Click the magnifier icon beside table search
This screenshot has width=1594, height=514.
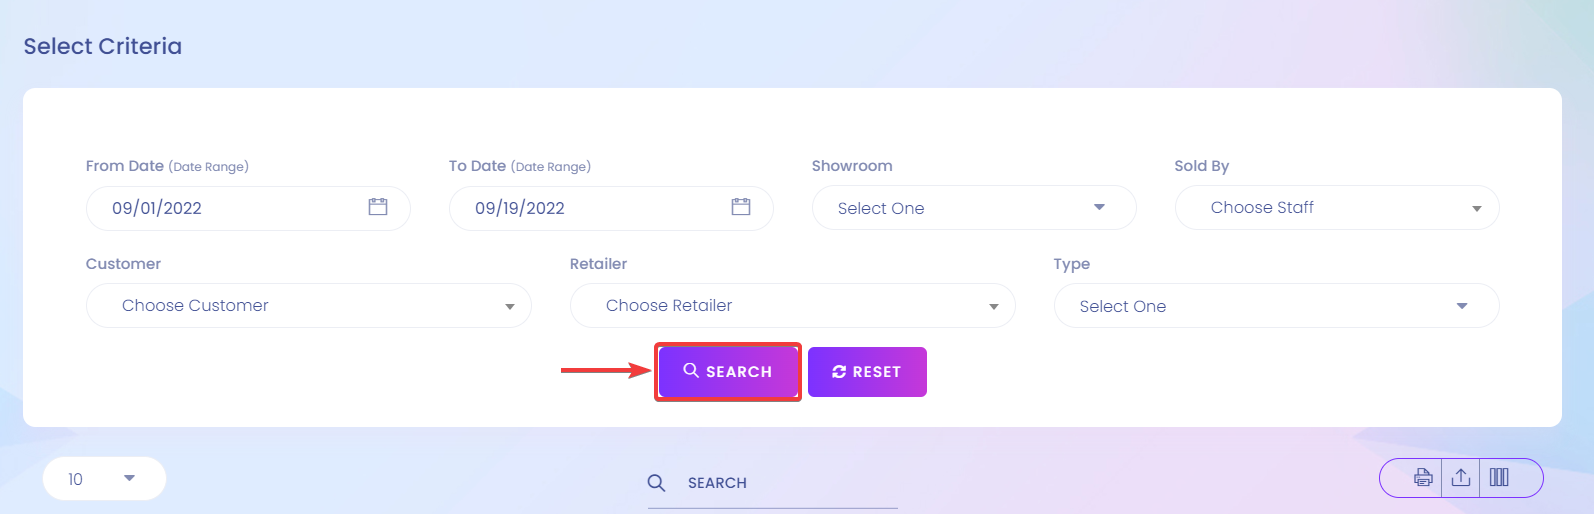656,483
